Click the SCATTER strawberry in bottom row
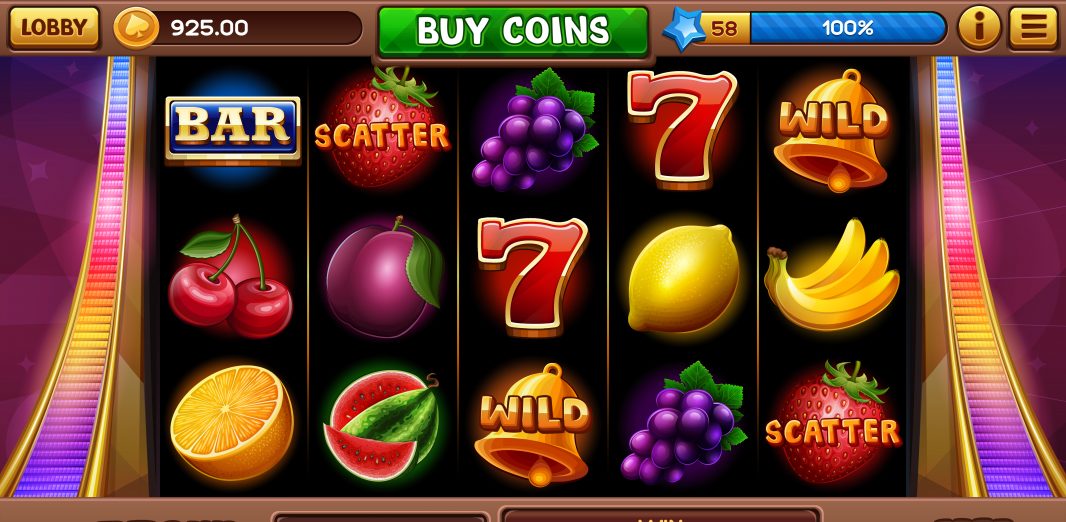Image resolution: width=1066 pixels, height=522 pixels. coord(833,422)
